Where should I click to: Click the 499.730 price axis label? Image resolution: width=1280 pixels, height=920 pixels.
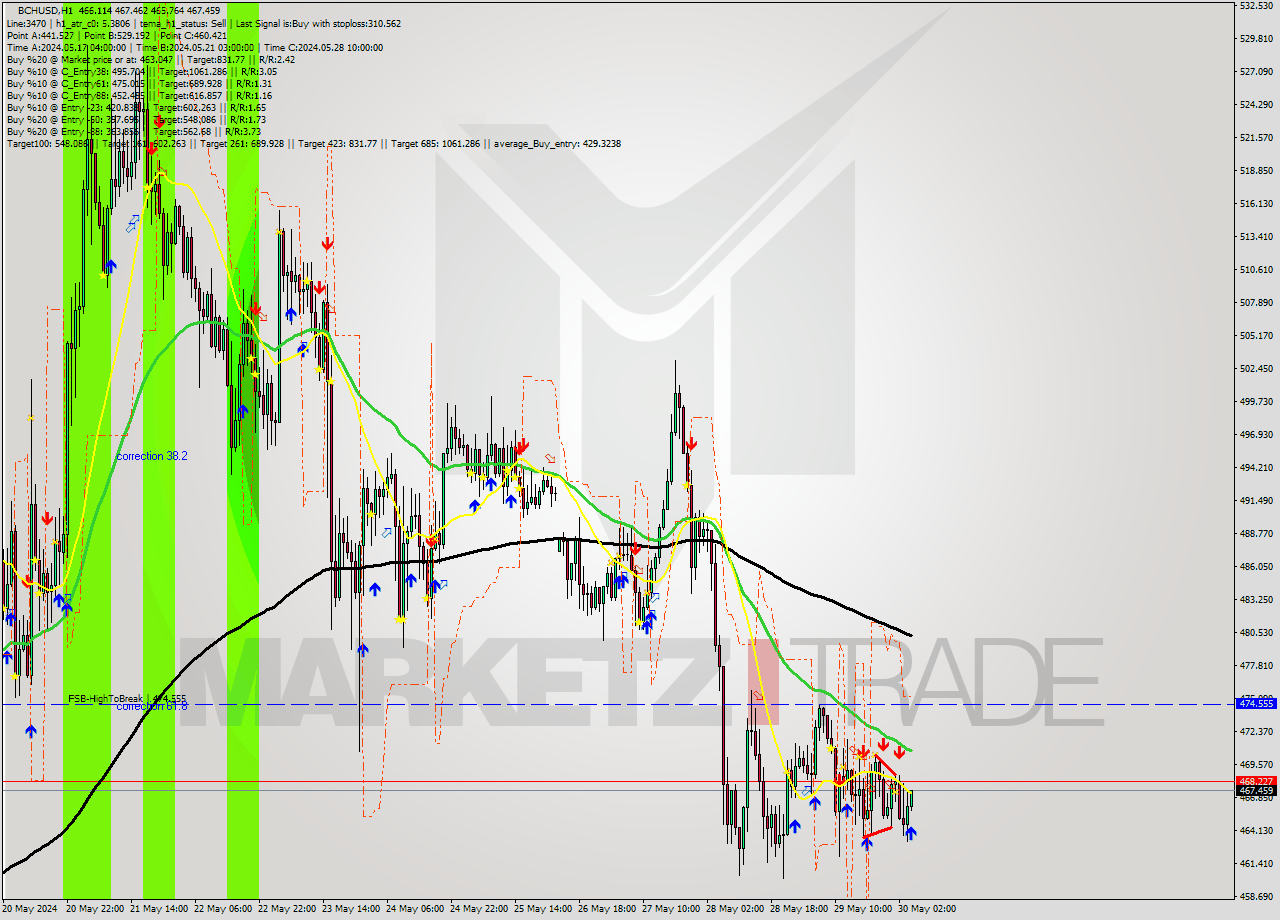(1255, 402)
